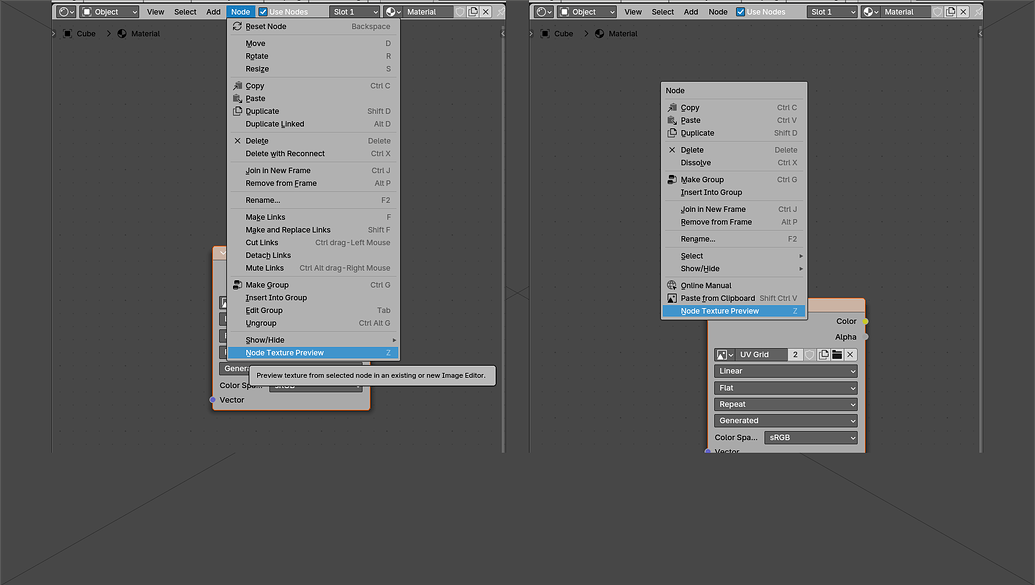The width and height of the screenshot is (1035, 585).
Task: Open Object shader type dropdown in right editor
Action: (587, 12)
